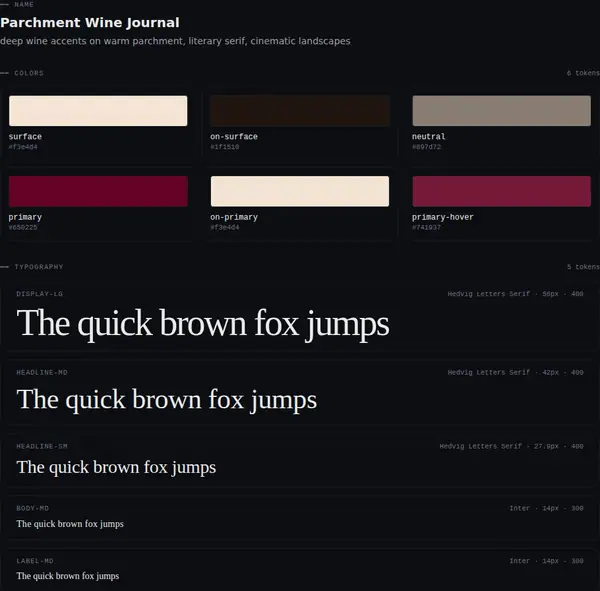Click the 'on-primary' token name
600x591 pixels.
[x=234, y=217]
